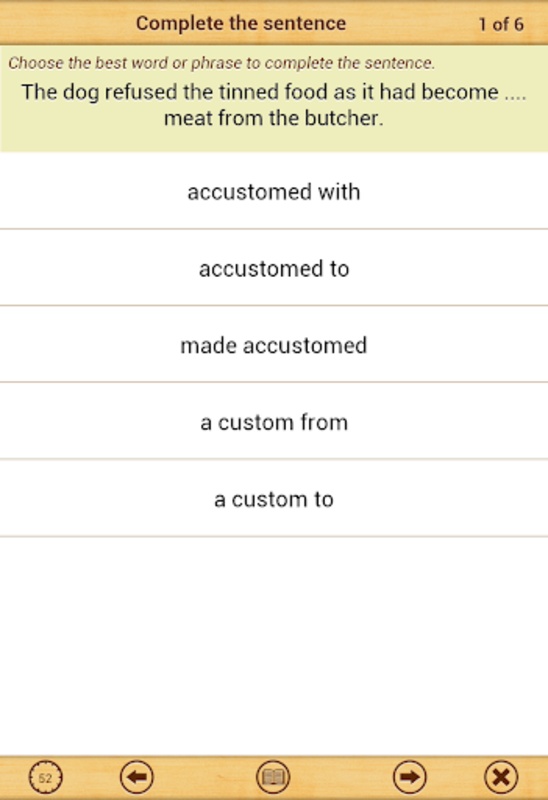Go back with the left arrow icon
The height and width of the screenshot is (800, 548).
[137, 777]
